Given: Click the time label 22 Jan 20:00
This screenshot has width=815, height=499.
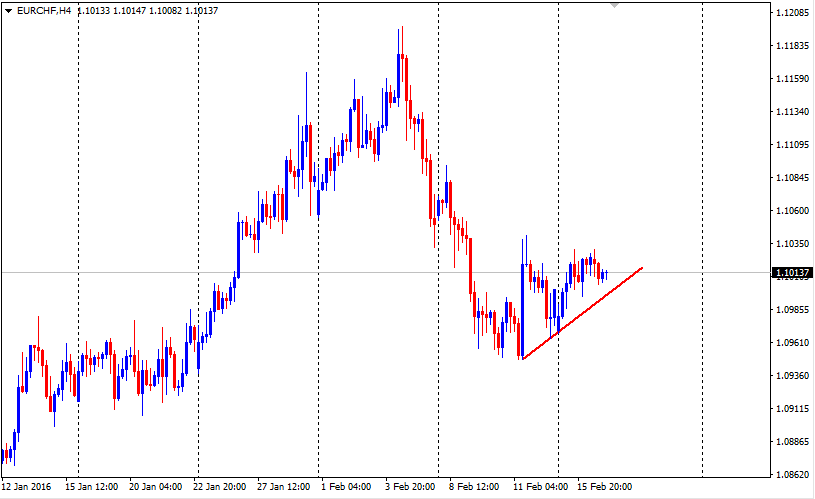Looking at the screenshot, I should click(219, 487).
